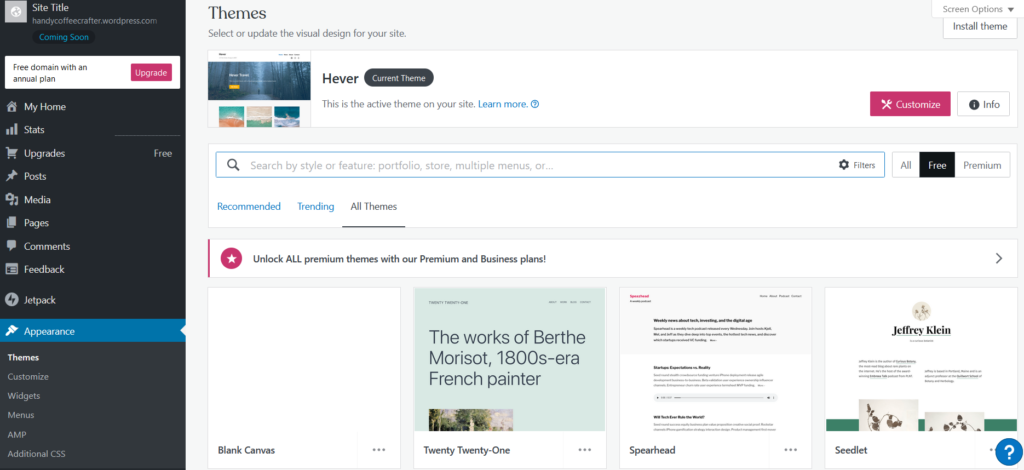Expand the Screen Options dropdown
This screenshot has height=470, width=1024.
[978, 9]
